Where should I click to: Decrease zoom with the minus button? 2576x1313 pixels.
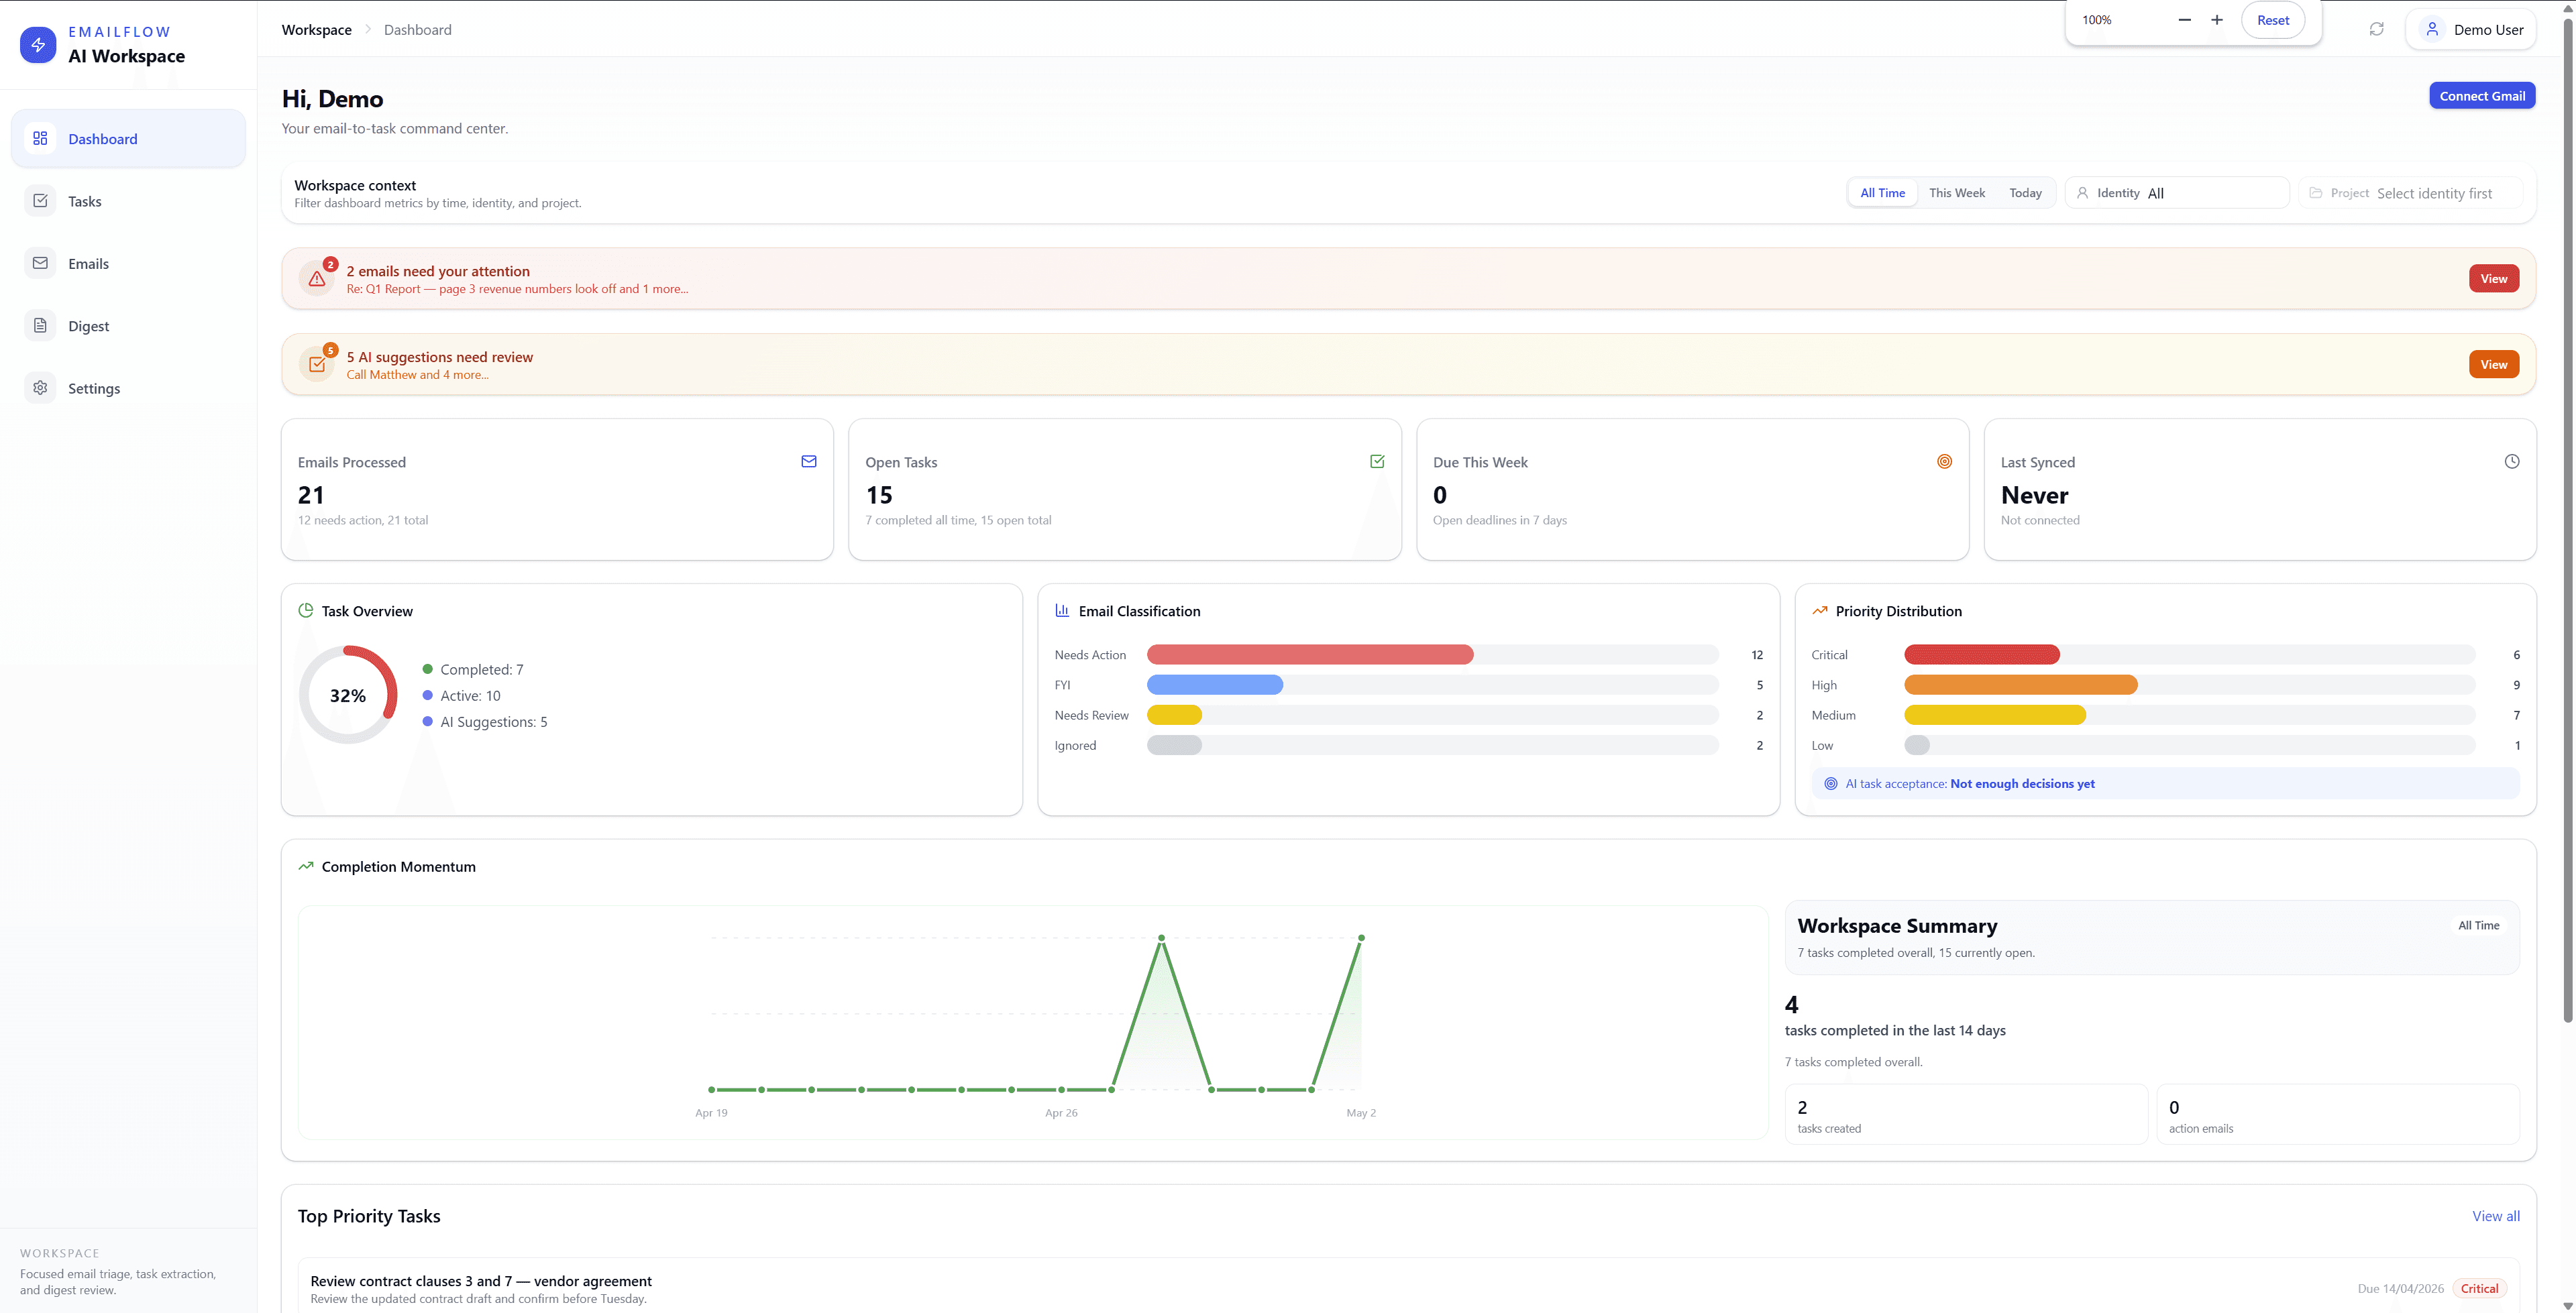point(2184,20)
